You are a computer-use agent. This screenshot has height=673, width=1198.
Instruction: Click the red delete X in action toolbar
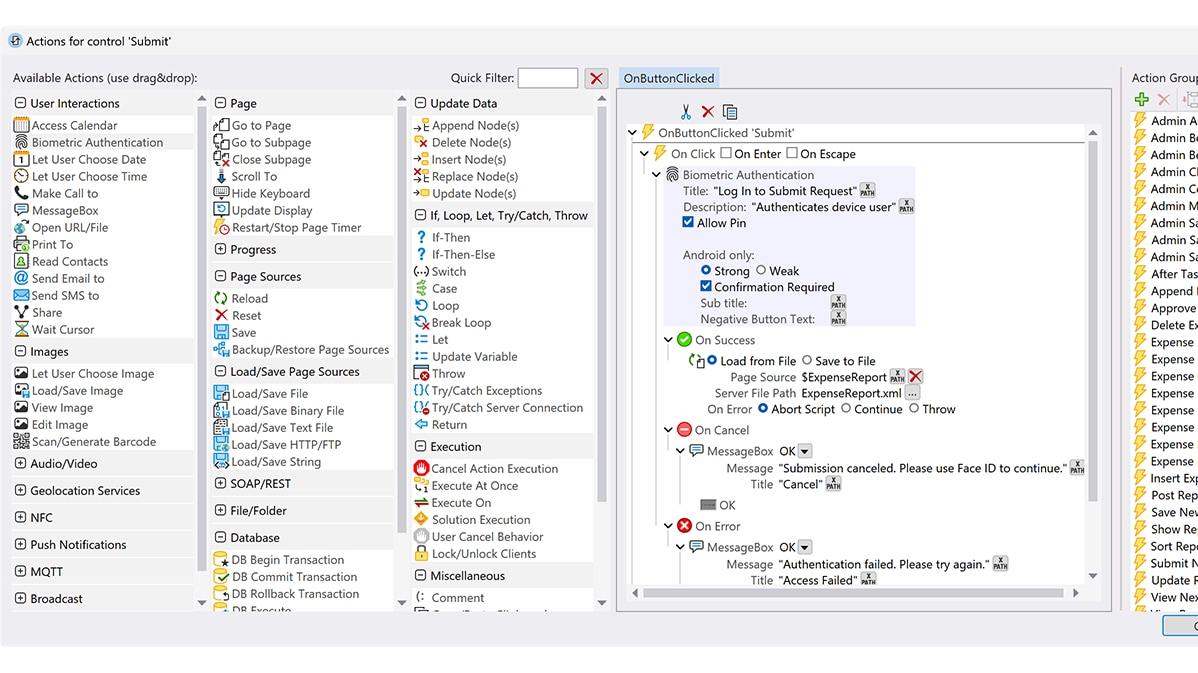coord(708,112)
